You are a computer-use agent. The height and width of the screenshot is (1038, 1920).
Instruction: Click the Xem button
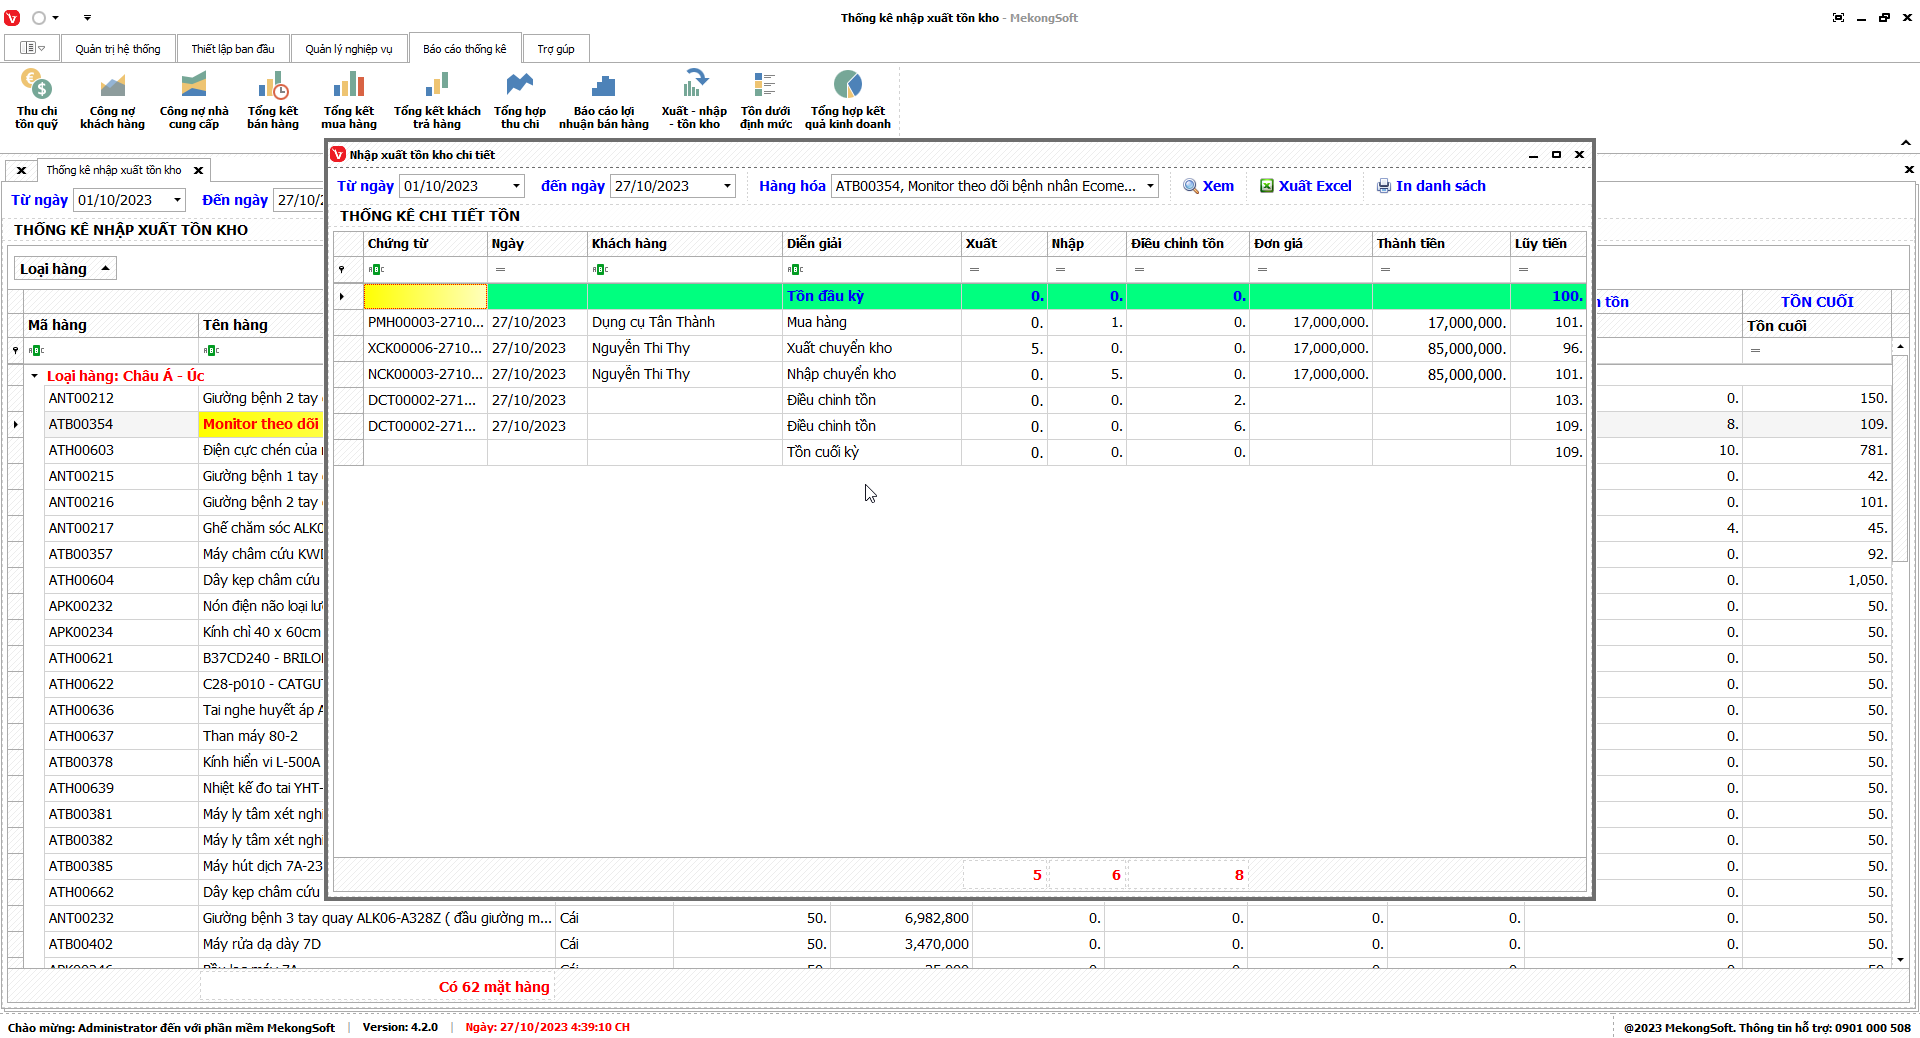[1208, 186]
